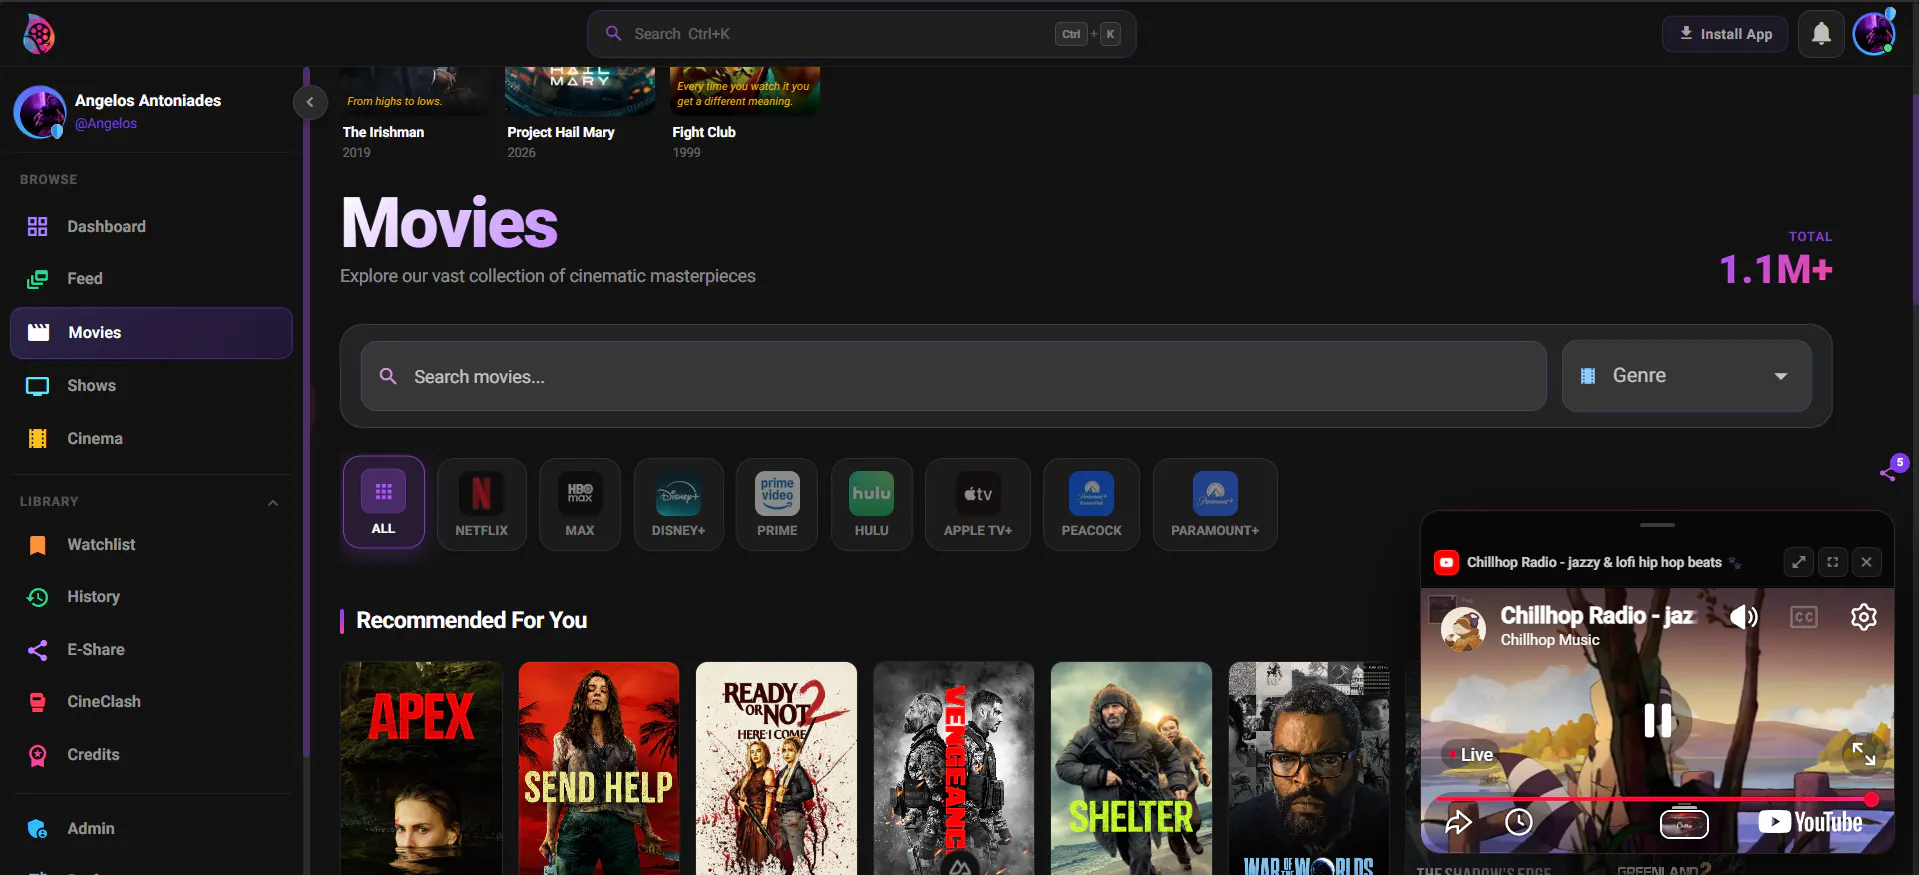Click the Search movies input field
This screenshot has height=875, width=1919.
tap(953, 376)
